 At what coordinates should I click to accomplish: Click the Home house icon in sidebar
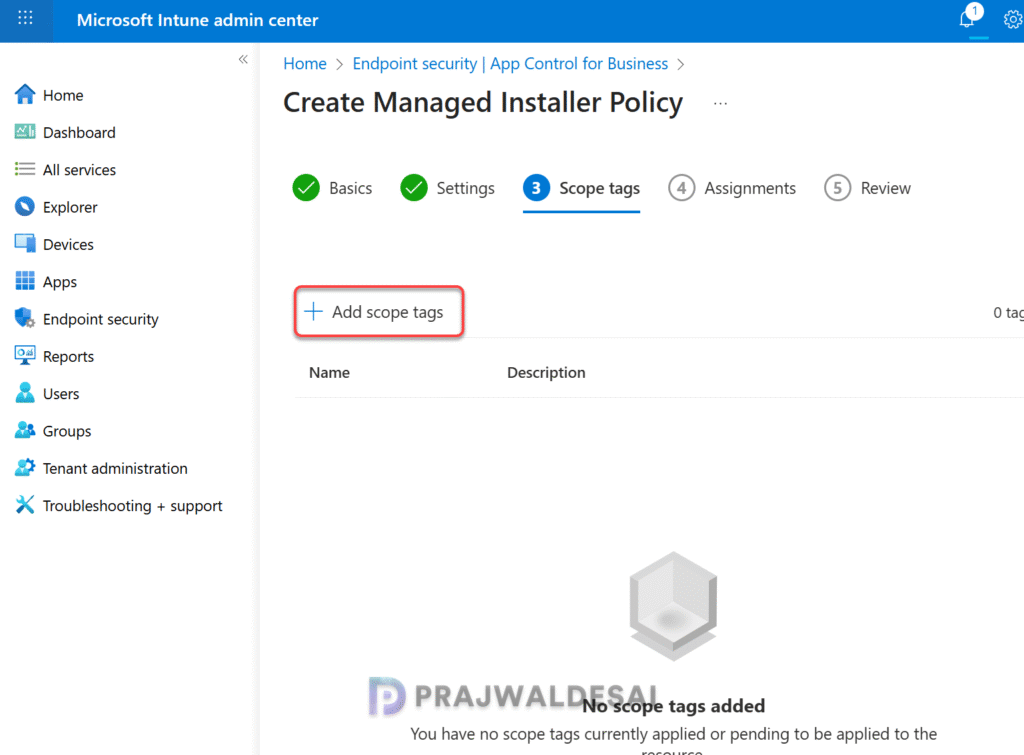pyautogui.click(x=25, y=95)
